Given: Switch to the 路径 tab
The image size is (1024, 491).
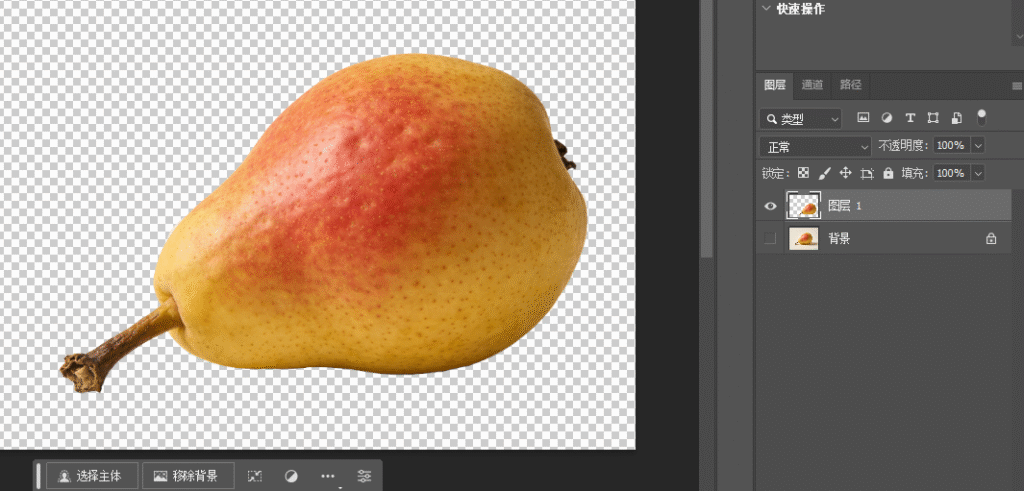Looking at the screenshot, I should coord(850,85).
